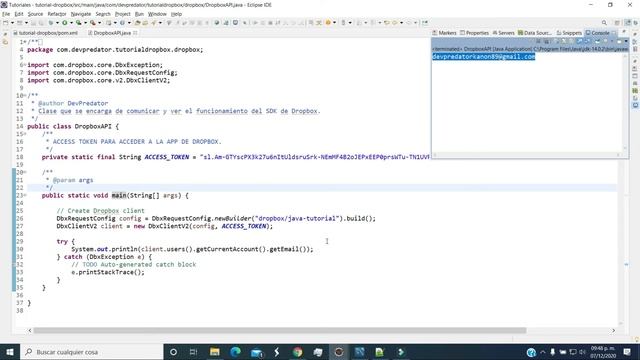The width and height of the screenshot is (640, 360).
Task: Click the Run Last Tool external tools icon
Action: pyautogui.click(x=93, y=23)
